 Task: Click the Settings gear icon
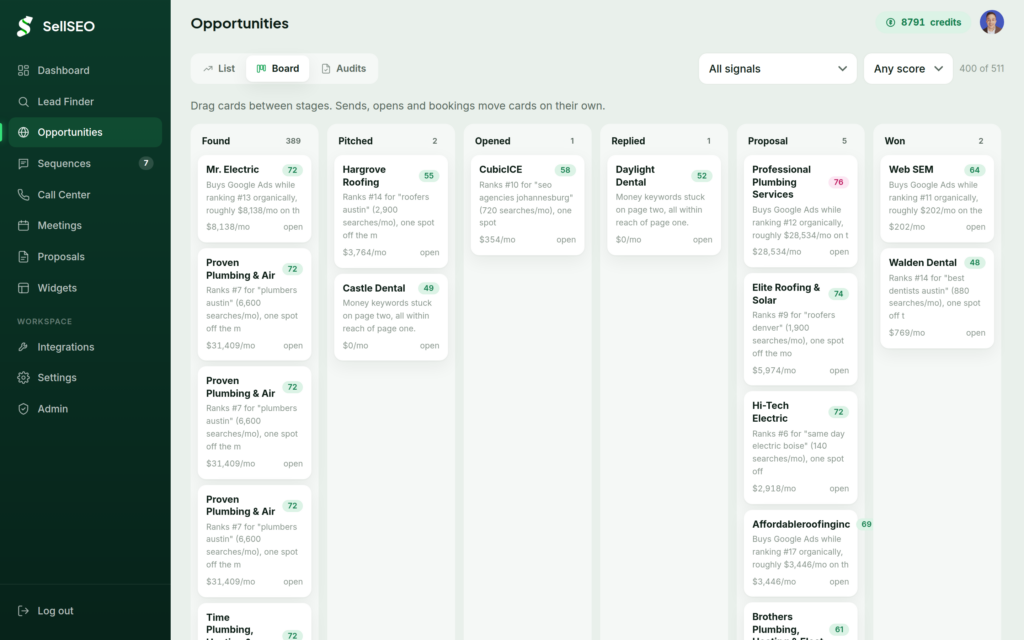click(x=24, y=378)
